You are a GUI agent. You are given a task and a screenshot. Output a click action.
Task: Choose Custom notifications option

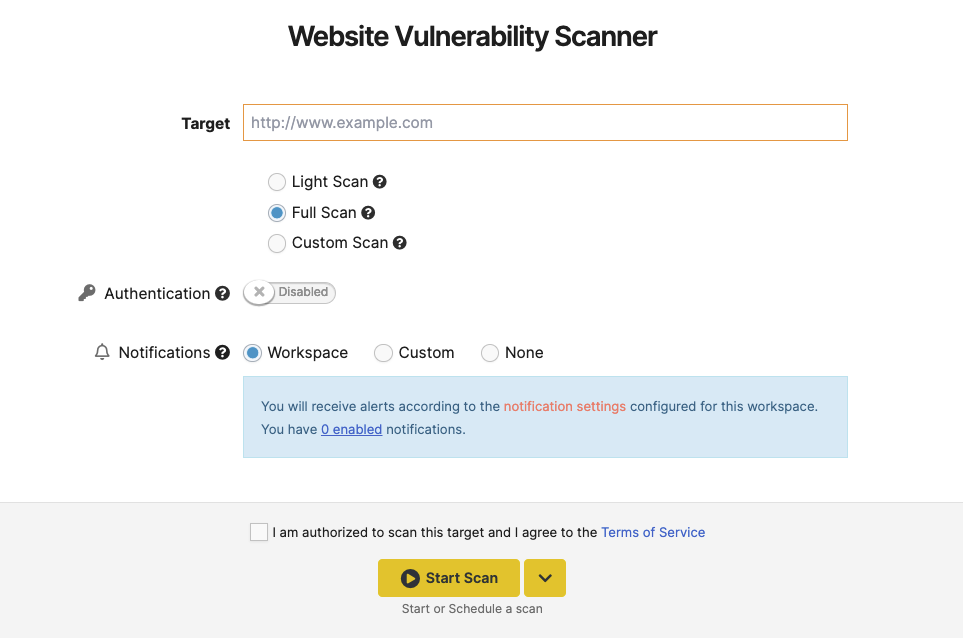pos(383,353)
